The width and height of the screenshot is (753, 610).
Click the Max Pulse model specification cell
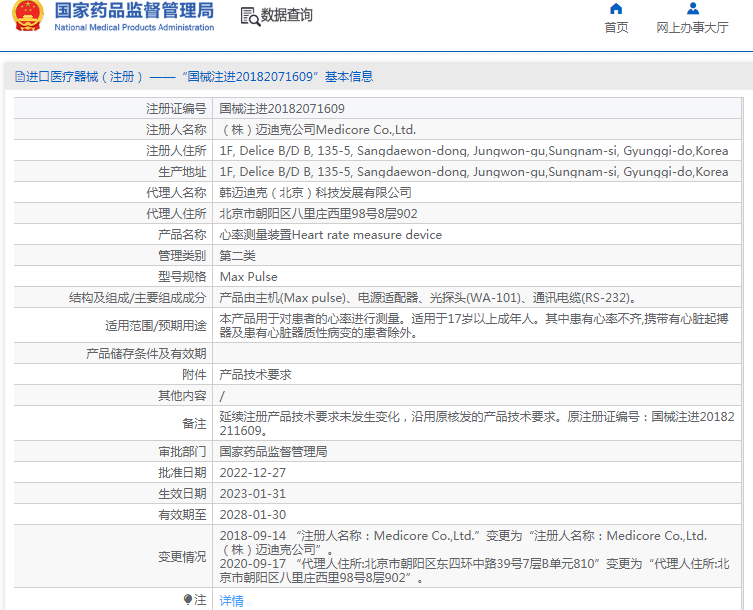point(249,277)
